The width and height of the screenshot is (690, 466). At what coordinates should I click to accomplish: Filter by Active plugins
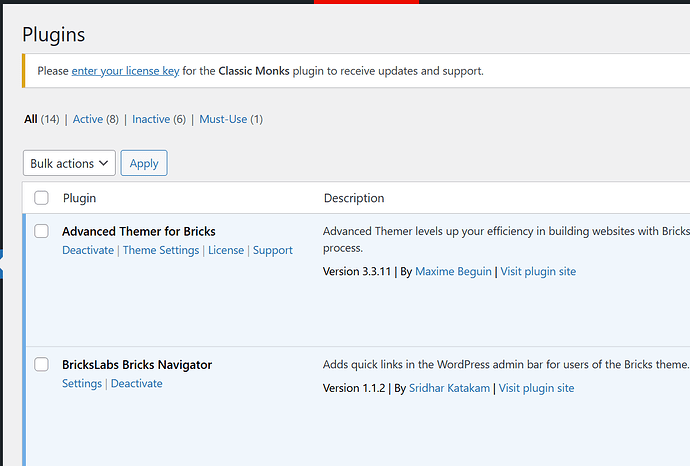tap(88, 119)
